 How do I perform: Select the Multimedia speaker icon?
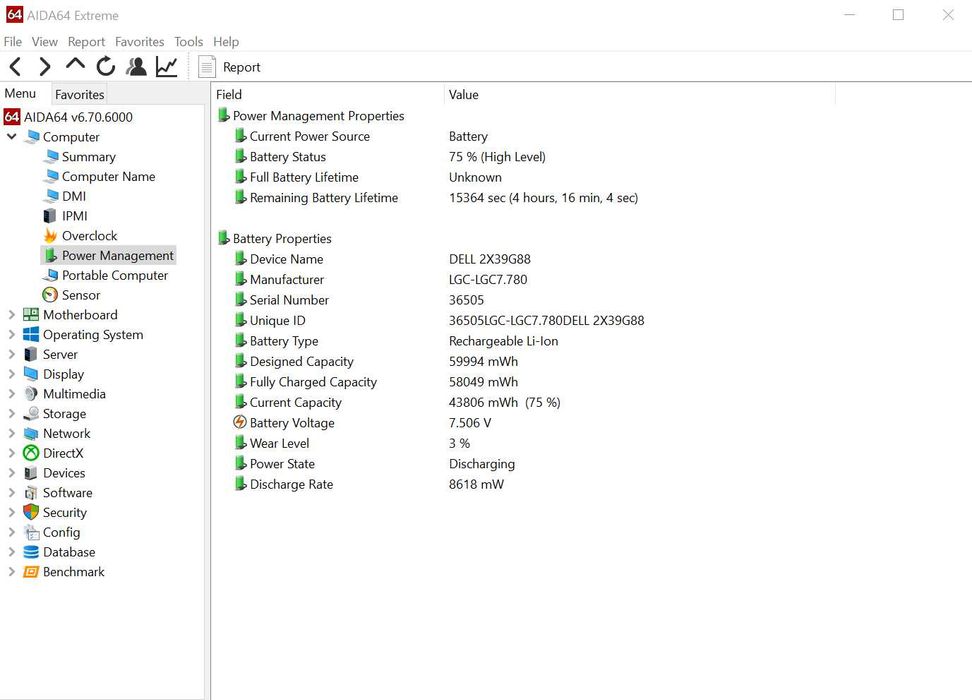(30, 394)
